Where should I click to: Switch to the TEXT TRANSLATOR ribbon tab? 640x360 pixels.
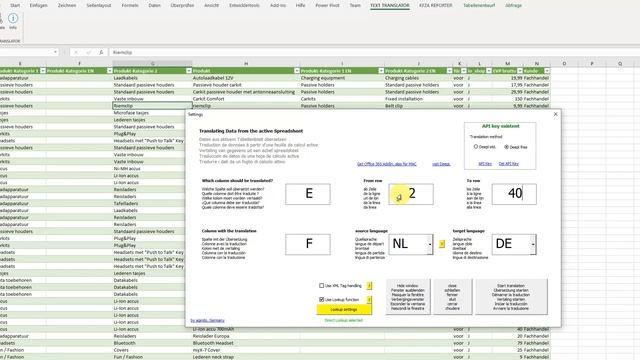390,5
